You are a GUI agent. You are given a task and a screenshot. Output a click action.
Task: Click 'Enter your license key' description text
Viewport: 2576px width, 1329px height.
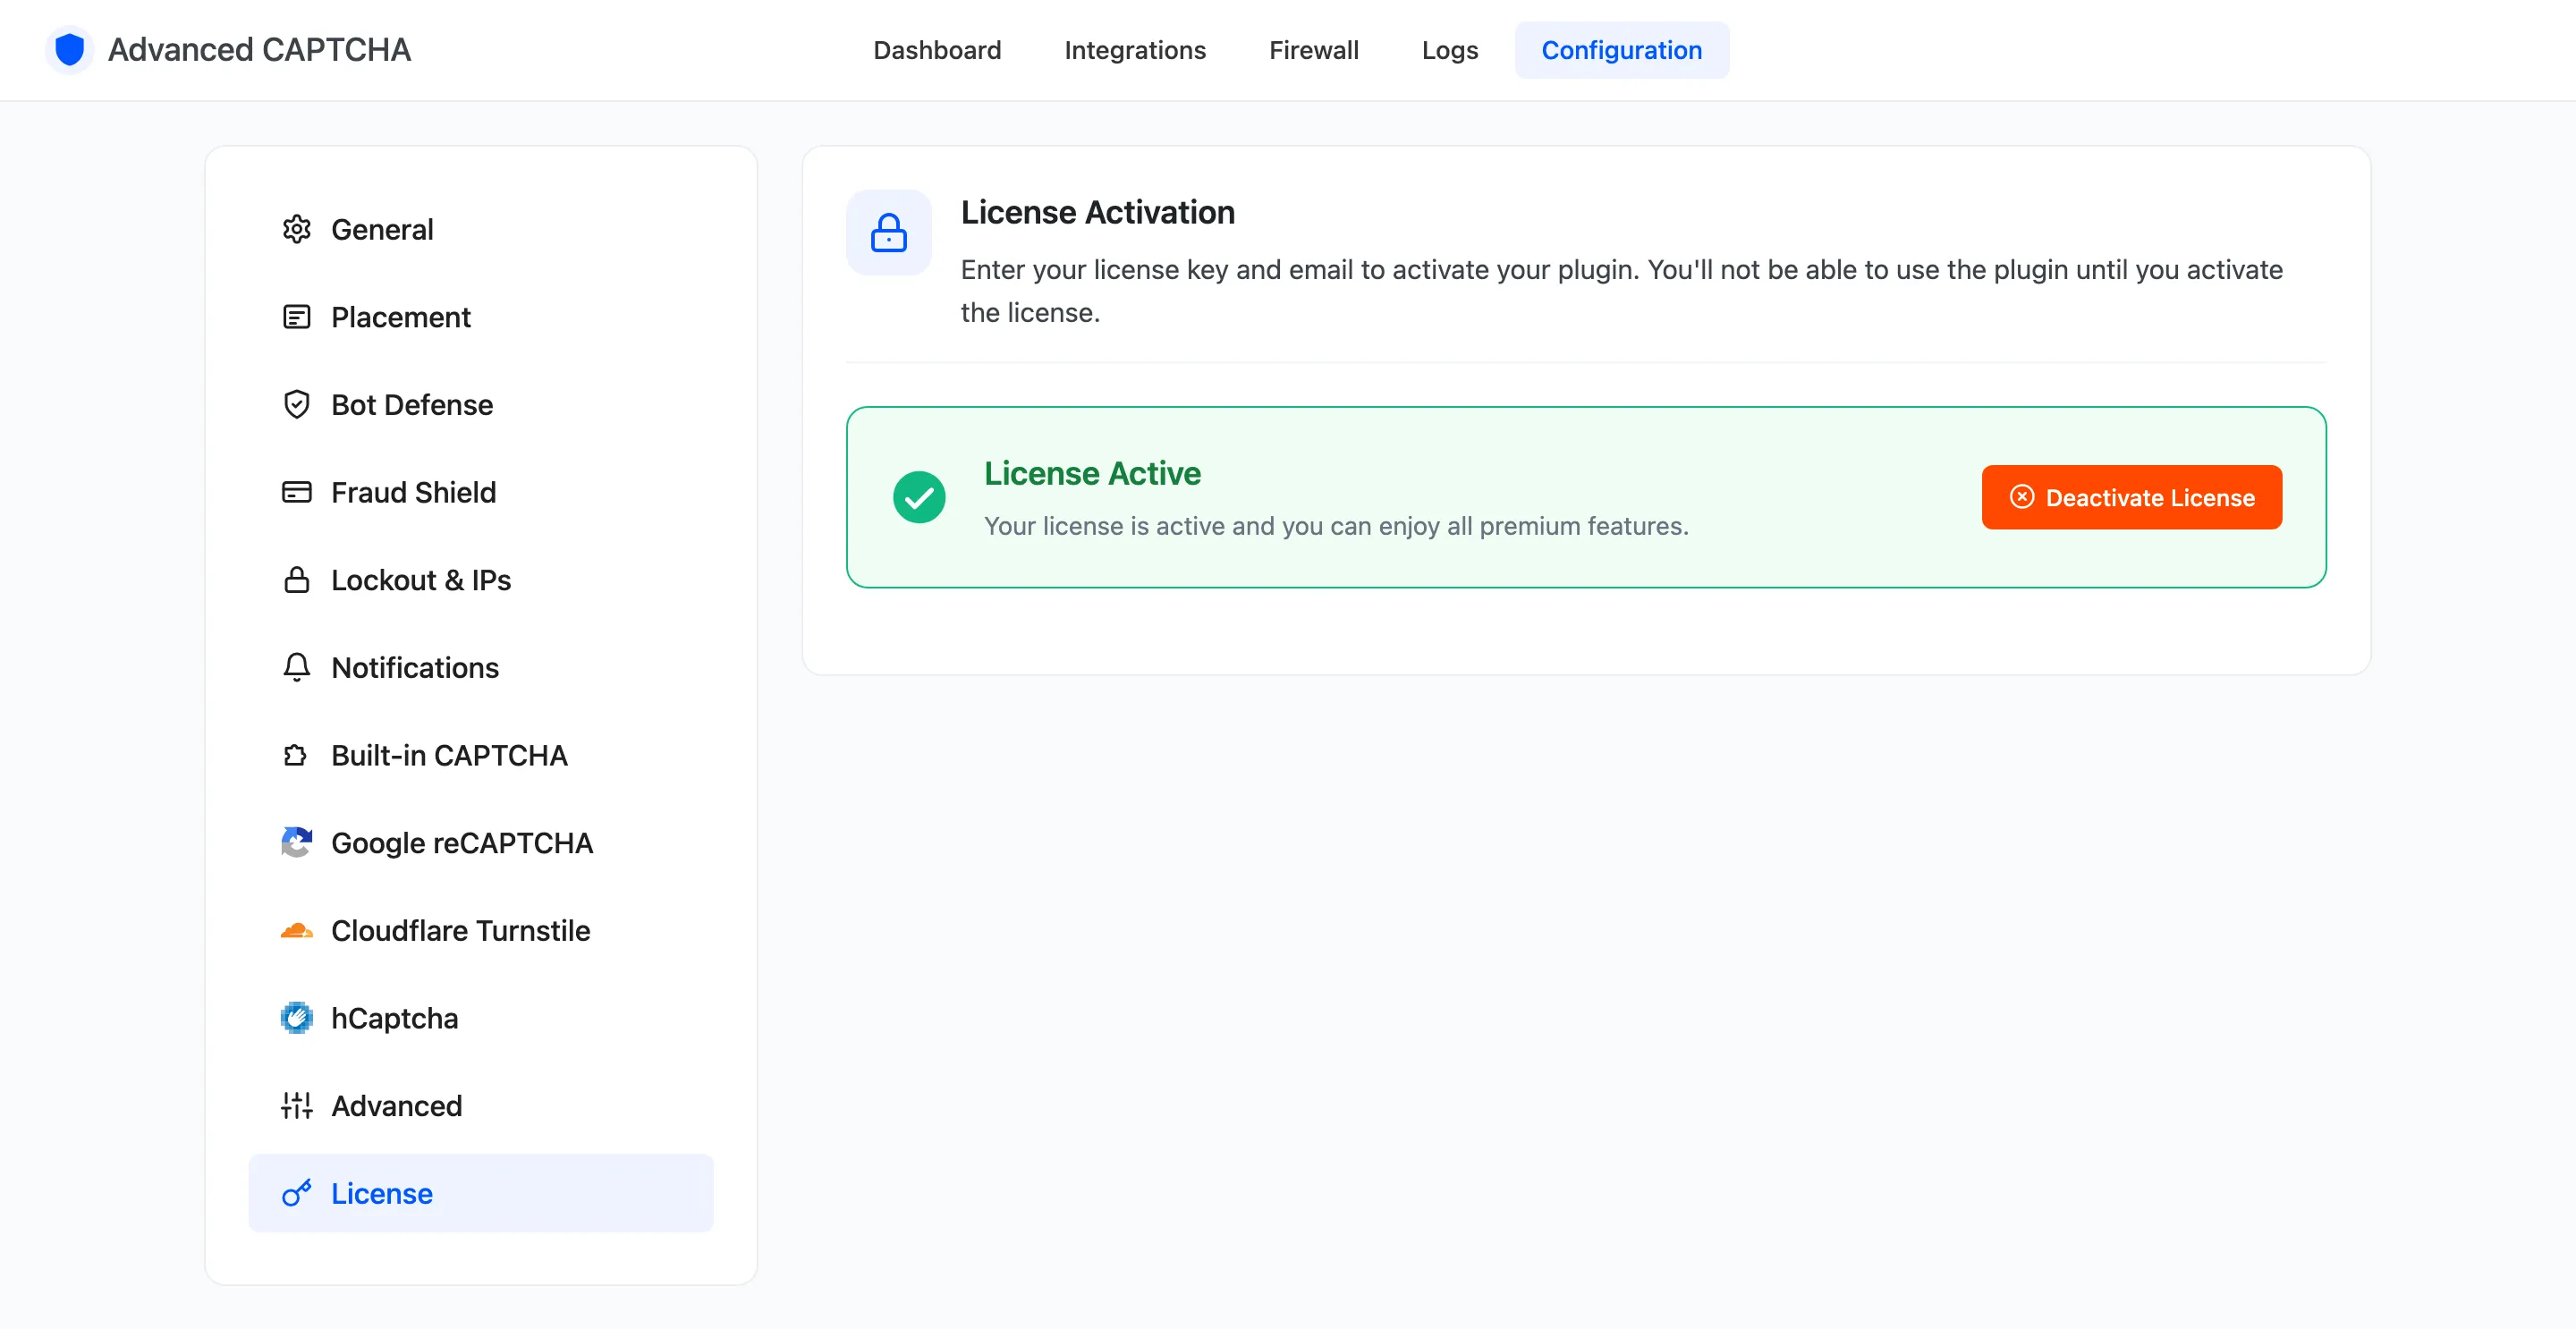click(1622, 291)
